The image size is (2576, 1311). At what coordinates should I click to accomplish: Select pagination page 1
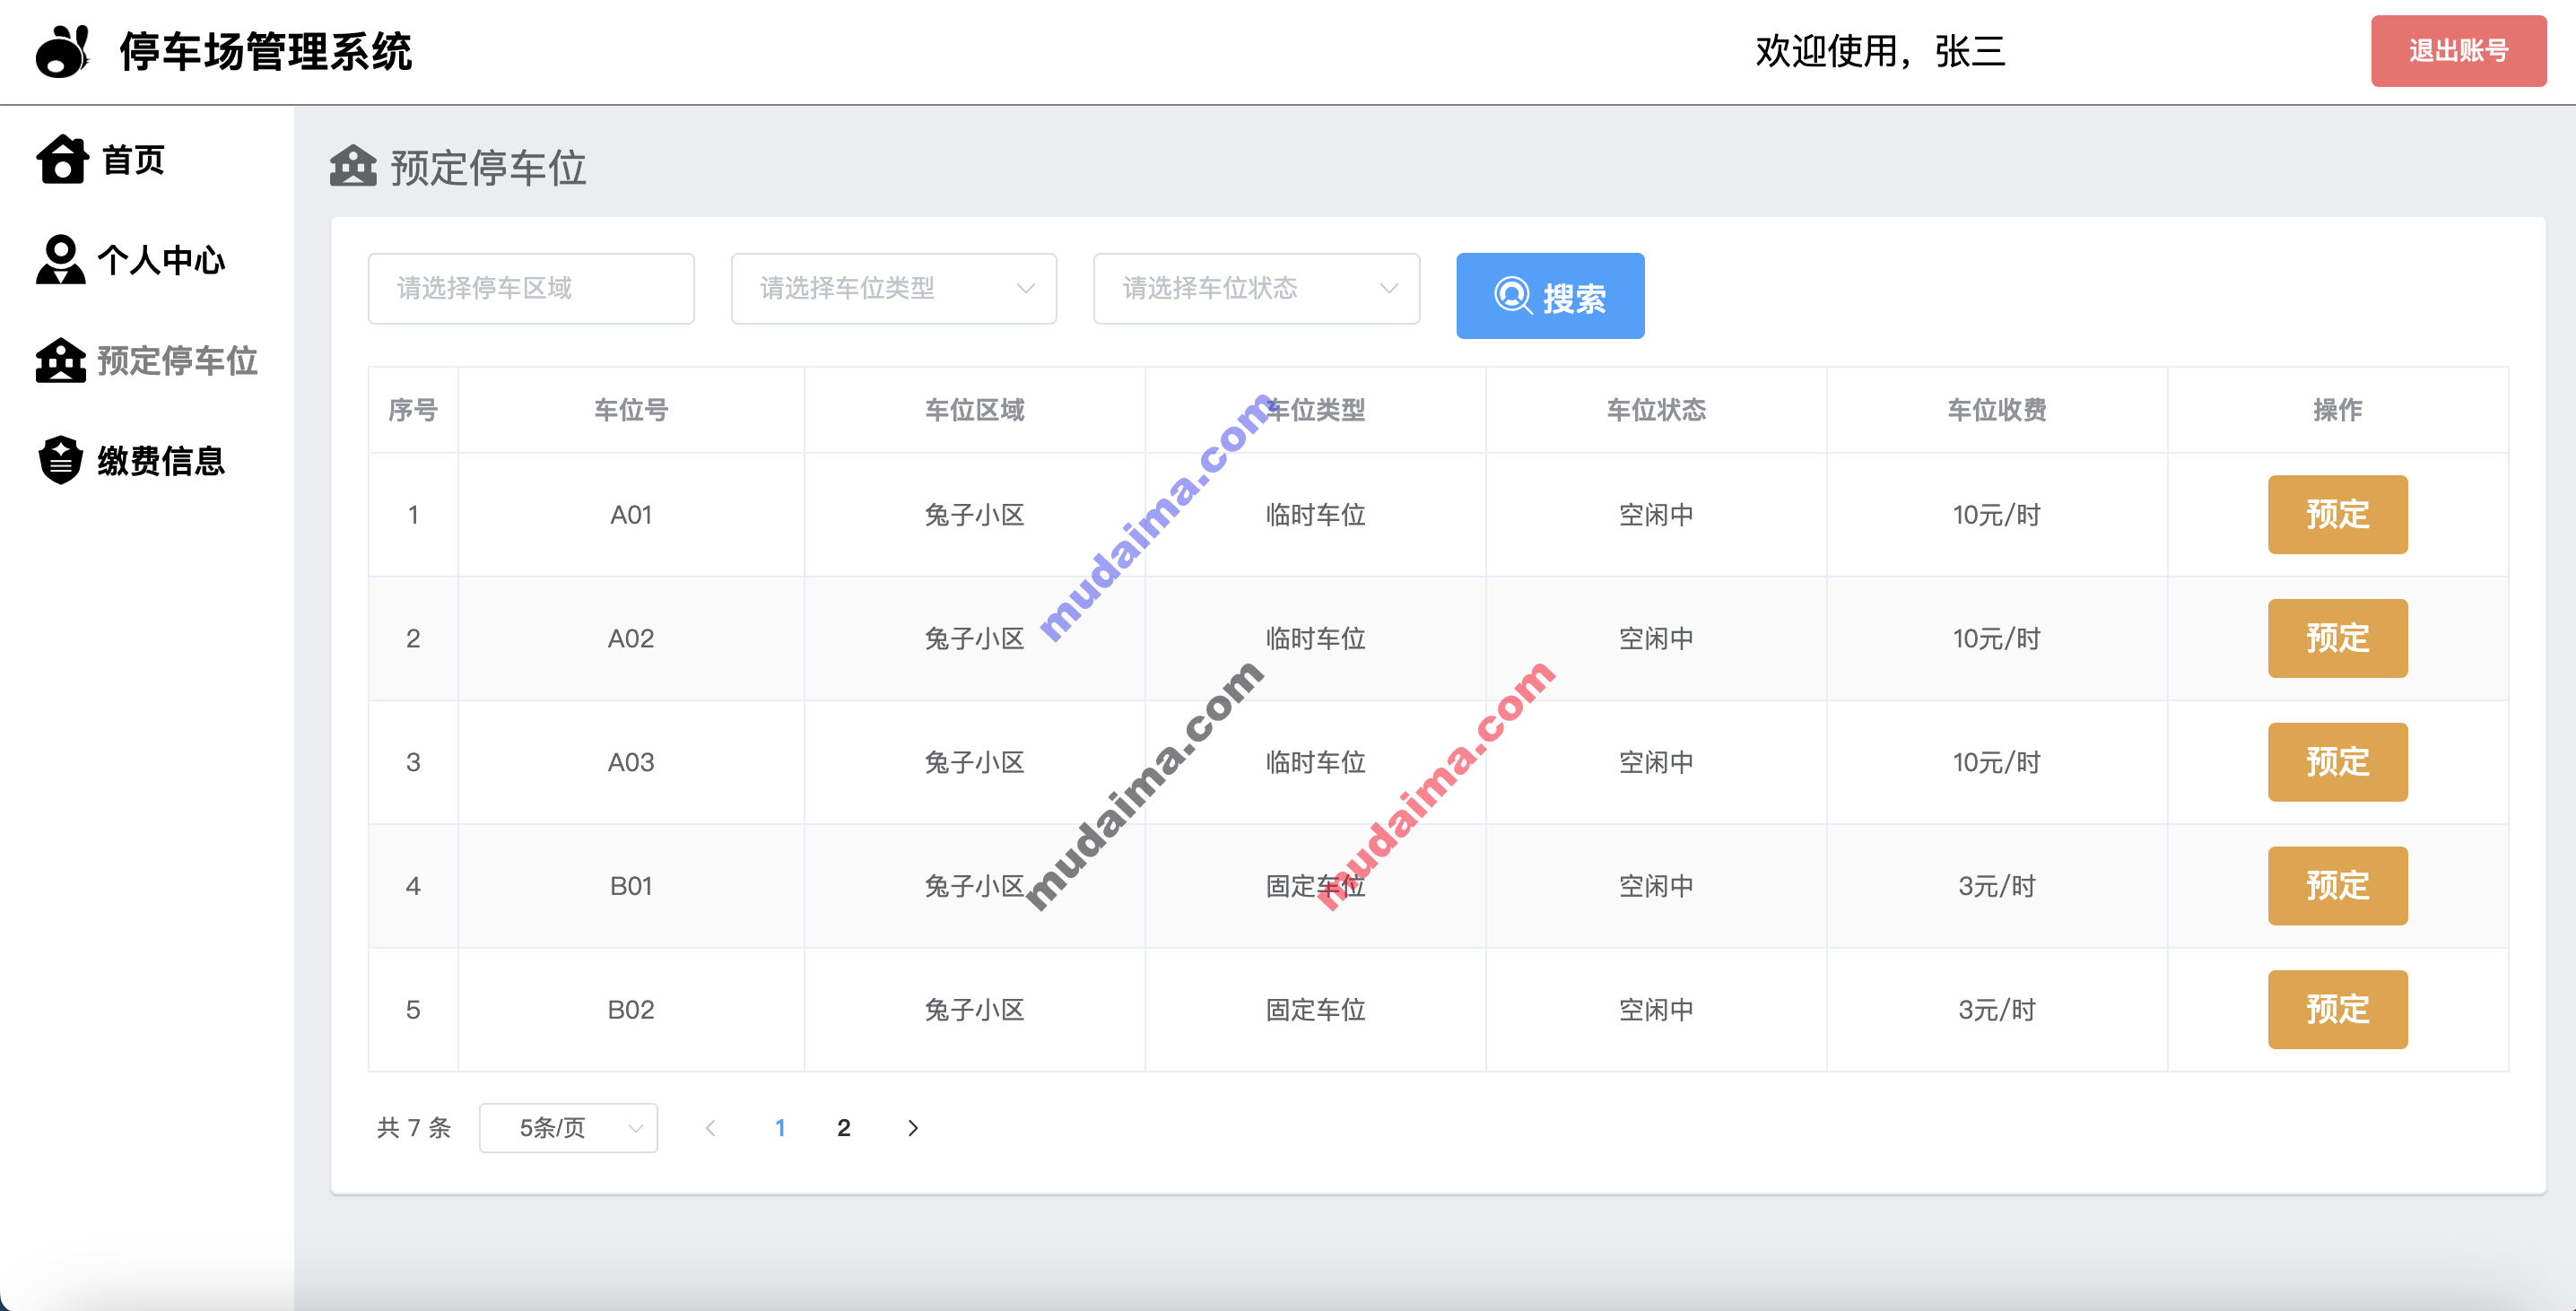780,1128
